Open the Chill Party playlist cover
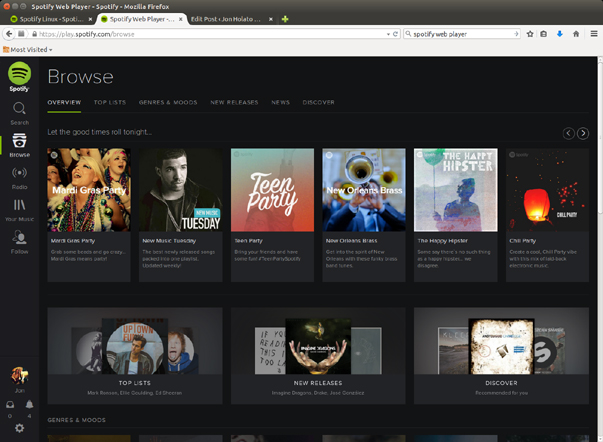The width and height of the screenshot is (603, 442). coord(547,190)
